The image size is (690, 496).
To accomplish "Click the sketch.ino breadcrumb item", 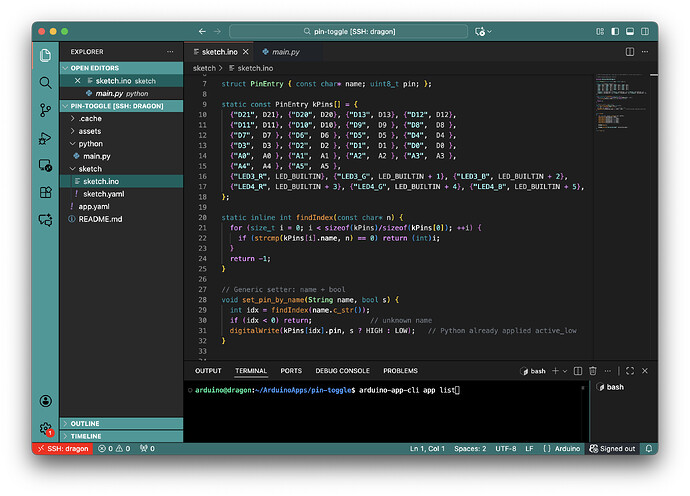I will (251, 68).
